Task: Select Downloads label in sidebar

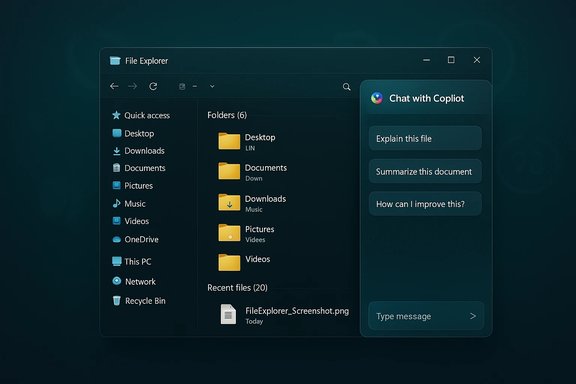Action: [x=144, y=151]
